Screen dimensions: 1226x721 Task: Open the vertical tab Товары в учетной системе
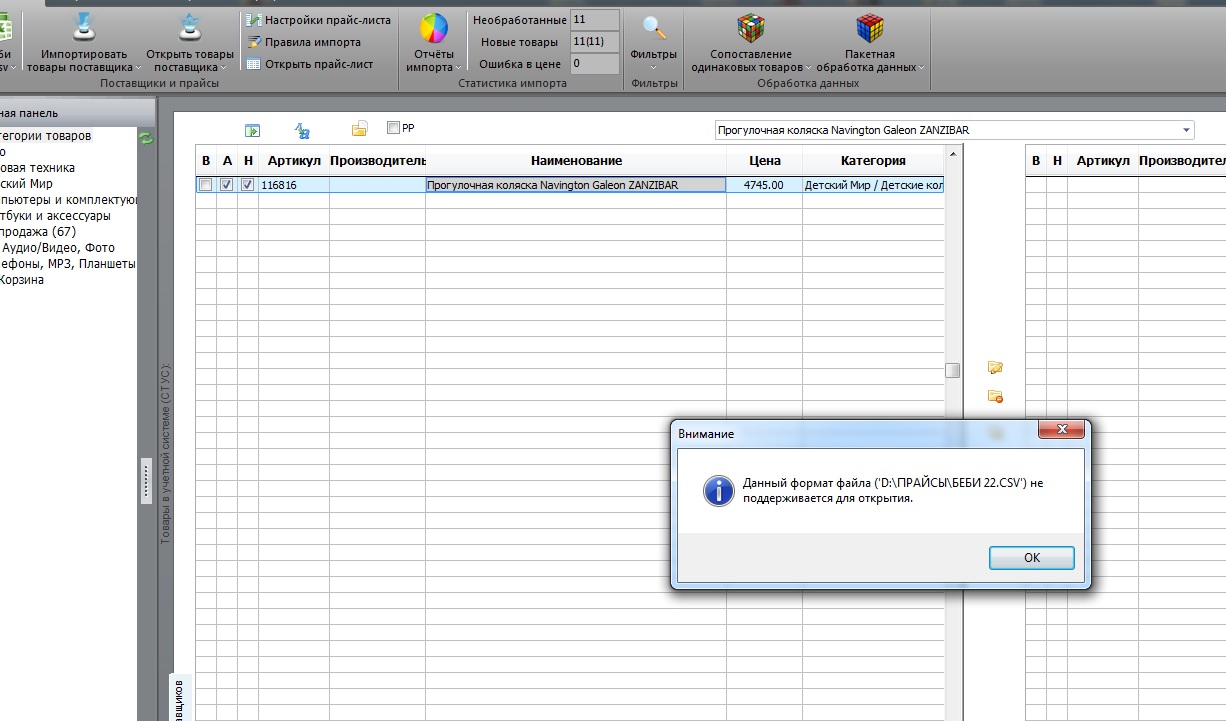(x=166, y=452)
